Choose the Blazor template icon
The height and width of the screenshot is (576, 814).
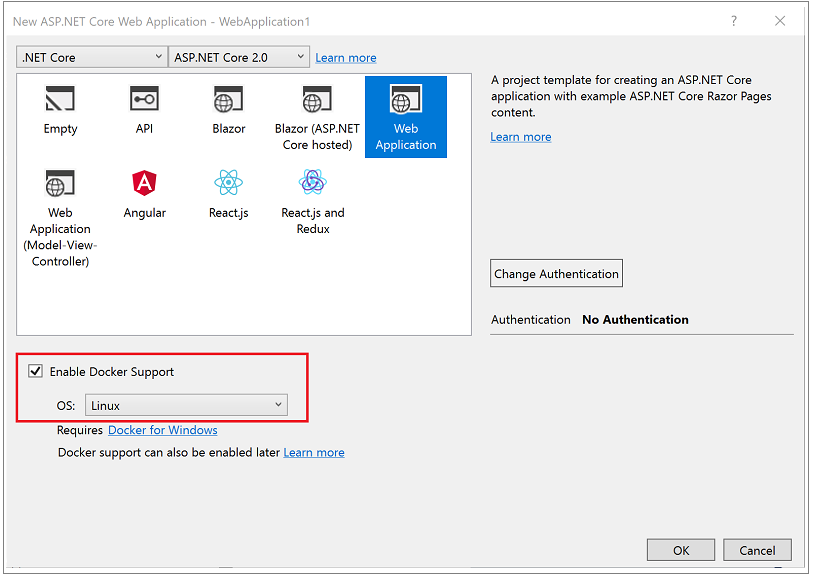tap(228, 99)
